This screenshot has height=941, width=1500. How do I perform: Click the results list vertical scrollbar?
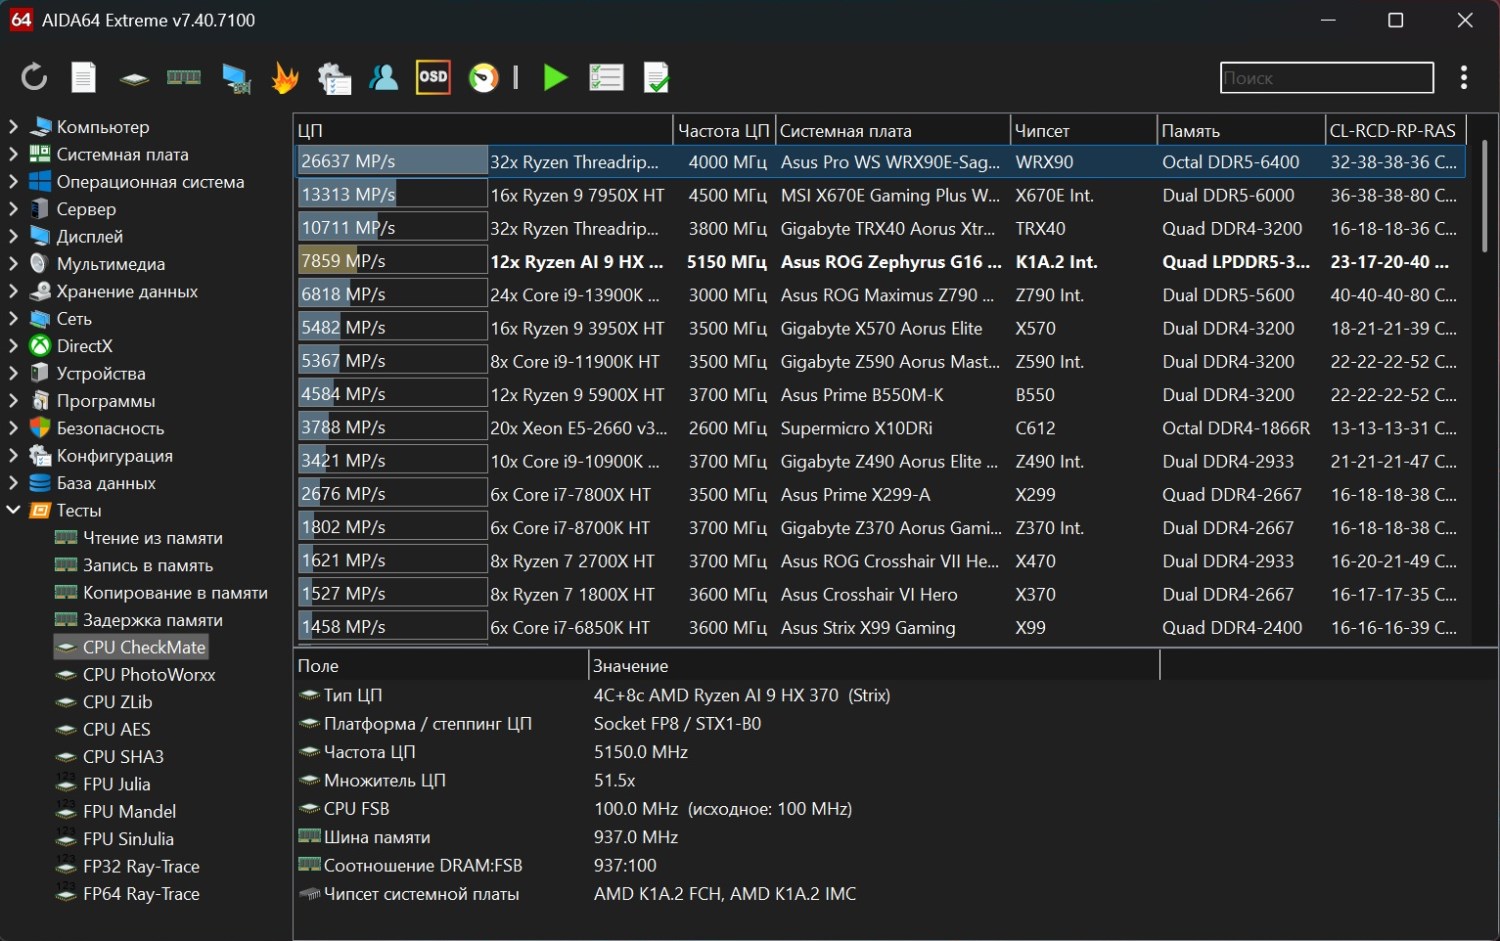pos(1484,195)
